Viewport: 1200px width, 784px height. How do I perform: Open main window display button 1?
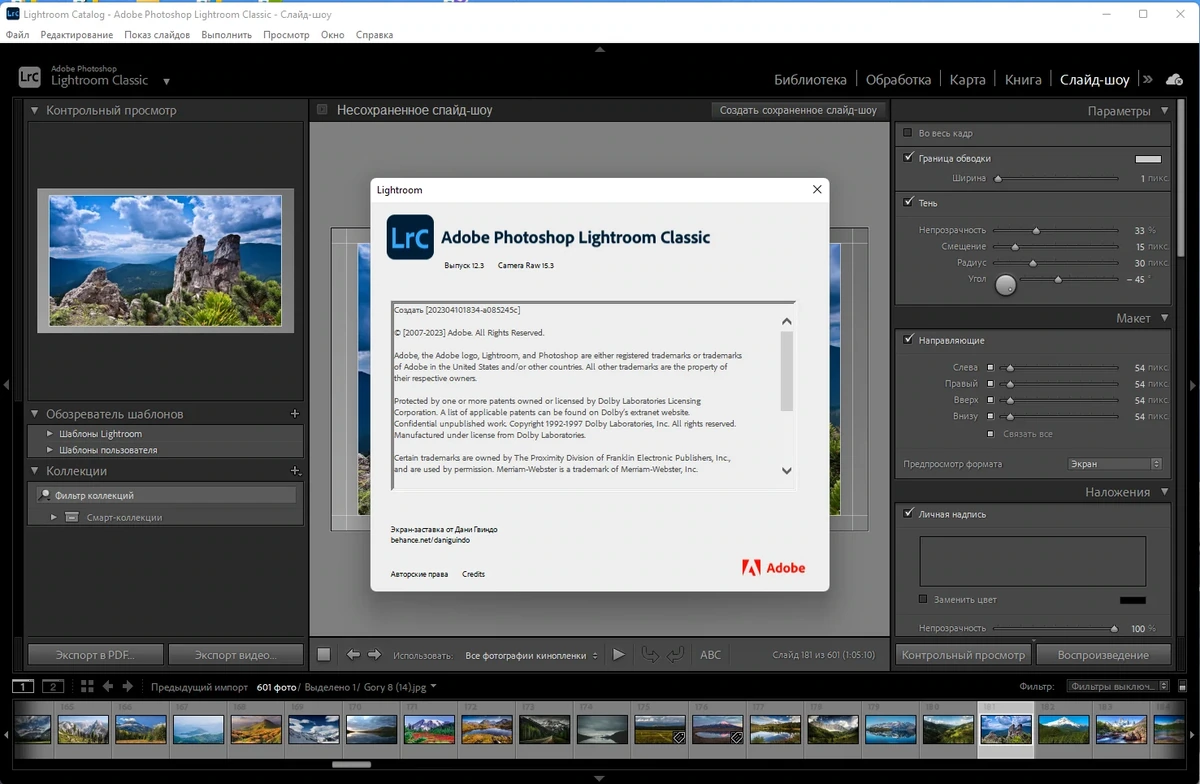(23, 686)
